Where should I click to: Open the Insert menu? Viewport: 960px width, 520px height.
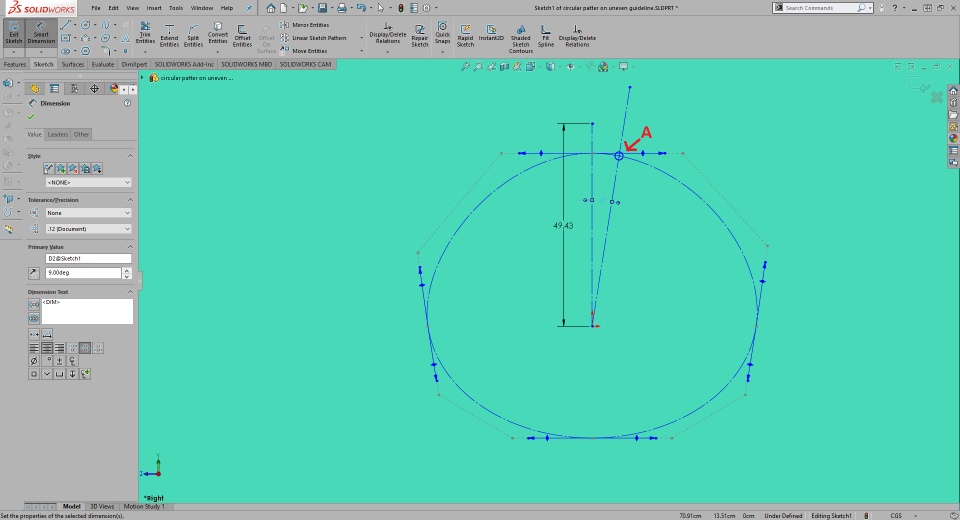click(x=154, y=8)
